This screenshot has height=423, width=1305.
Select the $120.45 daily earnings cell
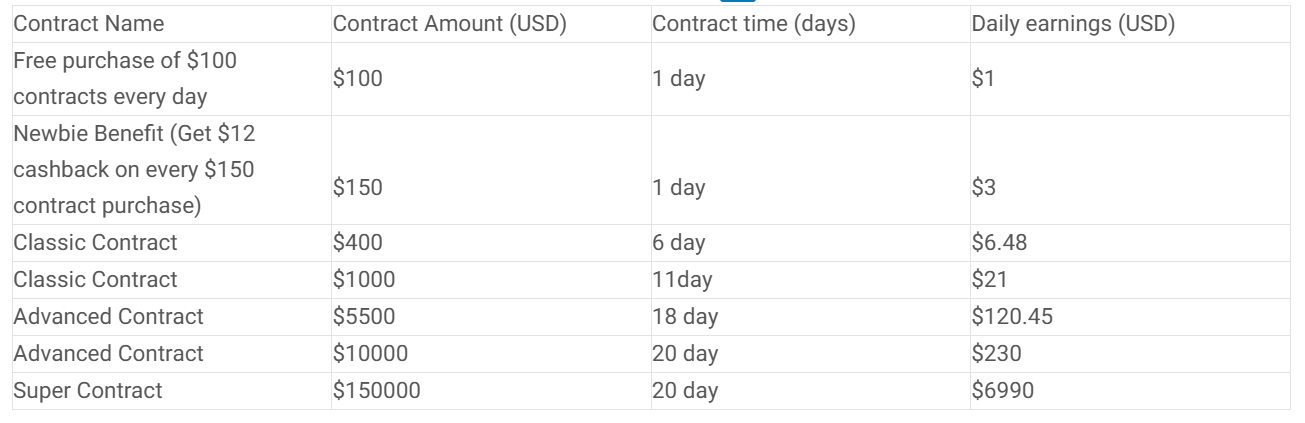click(1012, 317)
